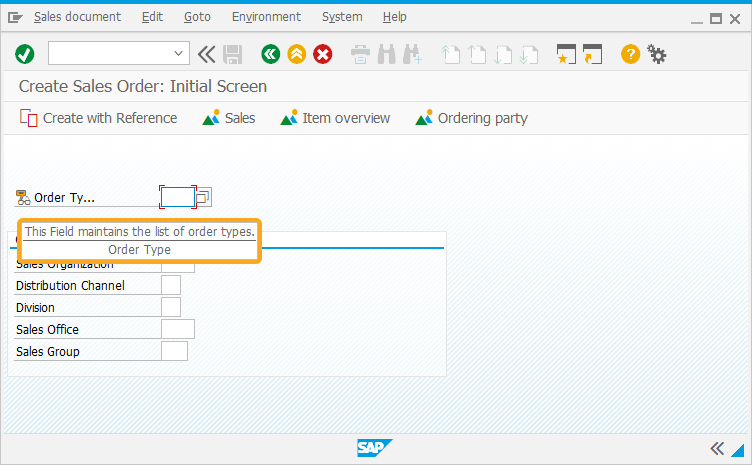The height and width of the screenshot is (465, 752).
Task: Click the Find binoculars icon
Action: coord(387,54)
